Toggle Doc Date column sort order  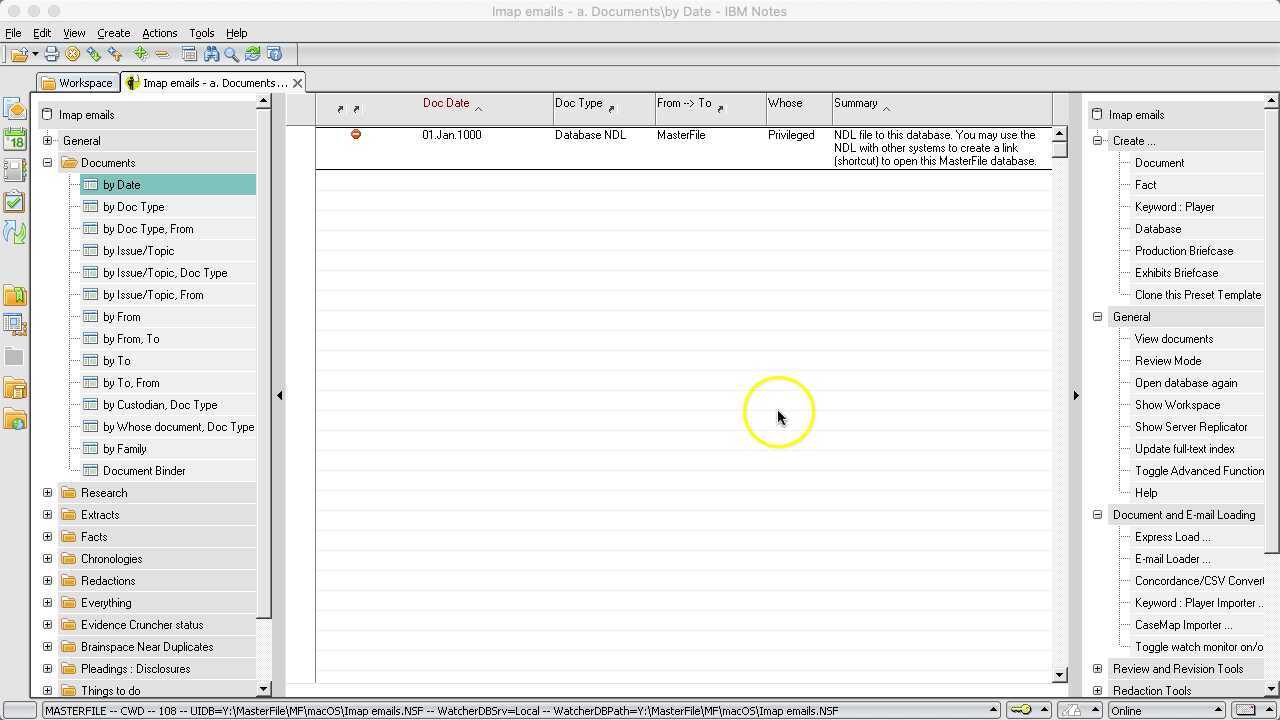pos(447,103)
